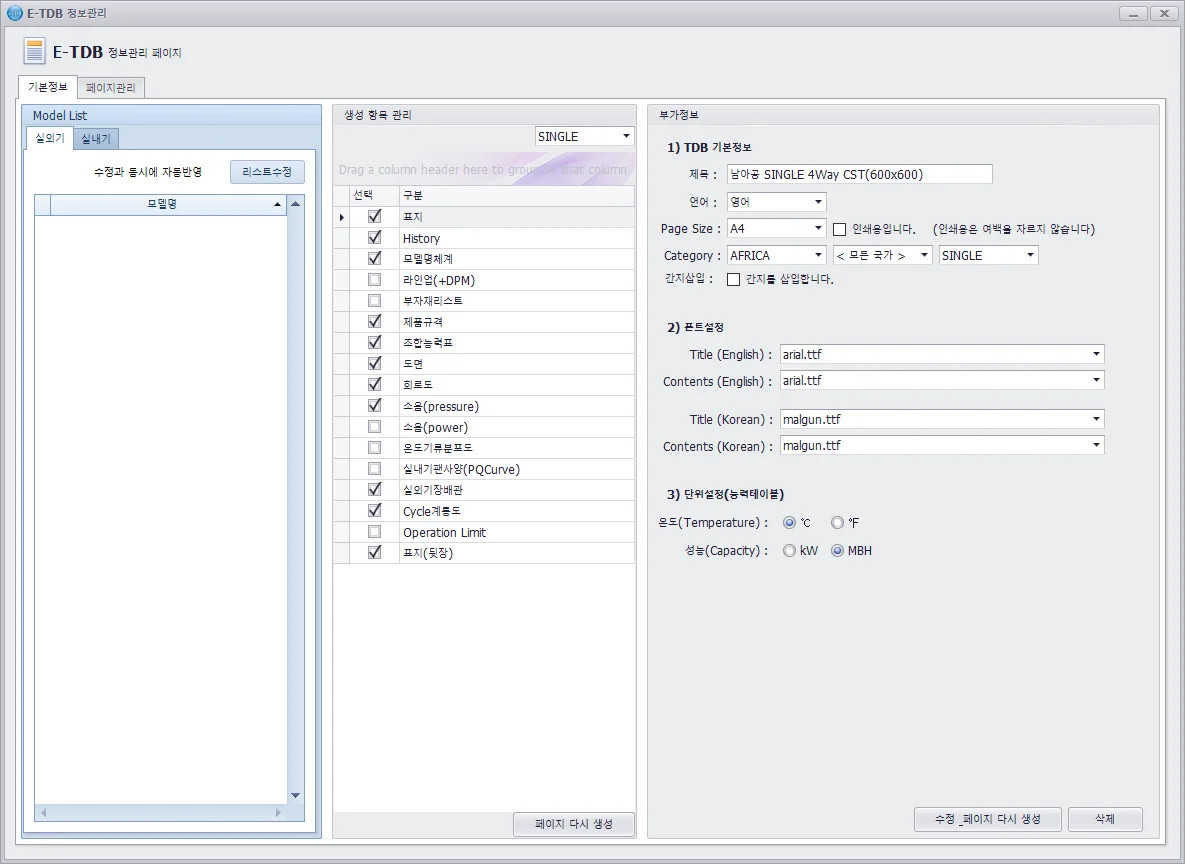This screenshot has height=864, width=1185.
Task: Open the Page Size A4 dropdown
Action: click(818, 228)
